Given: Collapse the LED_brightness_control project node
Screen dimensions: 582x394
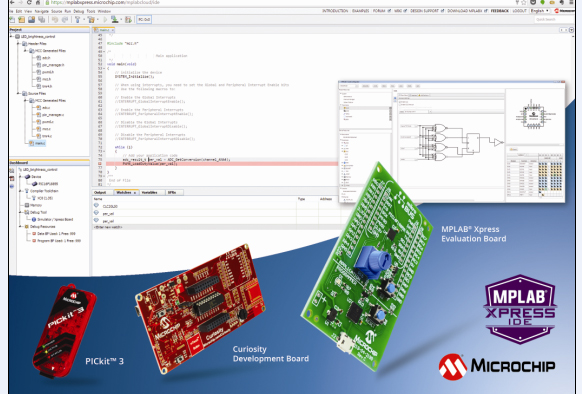Looking at the screenshot, I should coord(12,37).
